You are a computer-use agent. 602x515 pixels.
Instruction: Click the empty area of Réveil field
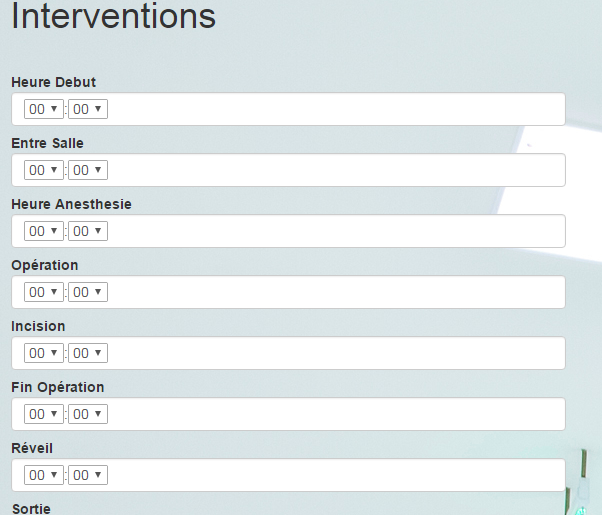330,475
